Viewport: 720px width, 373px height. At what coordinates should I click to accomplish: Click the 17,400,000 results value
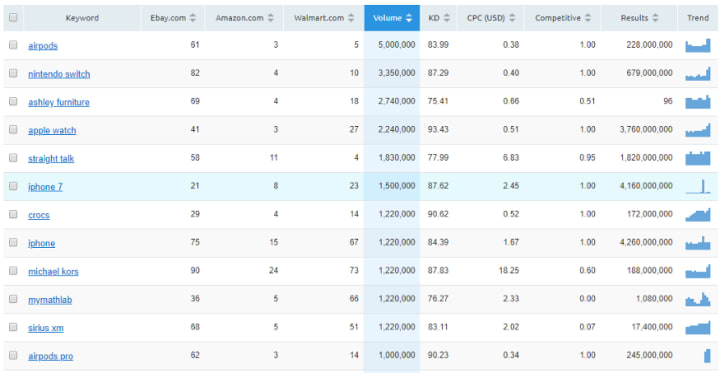click(x=652, y=328)
